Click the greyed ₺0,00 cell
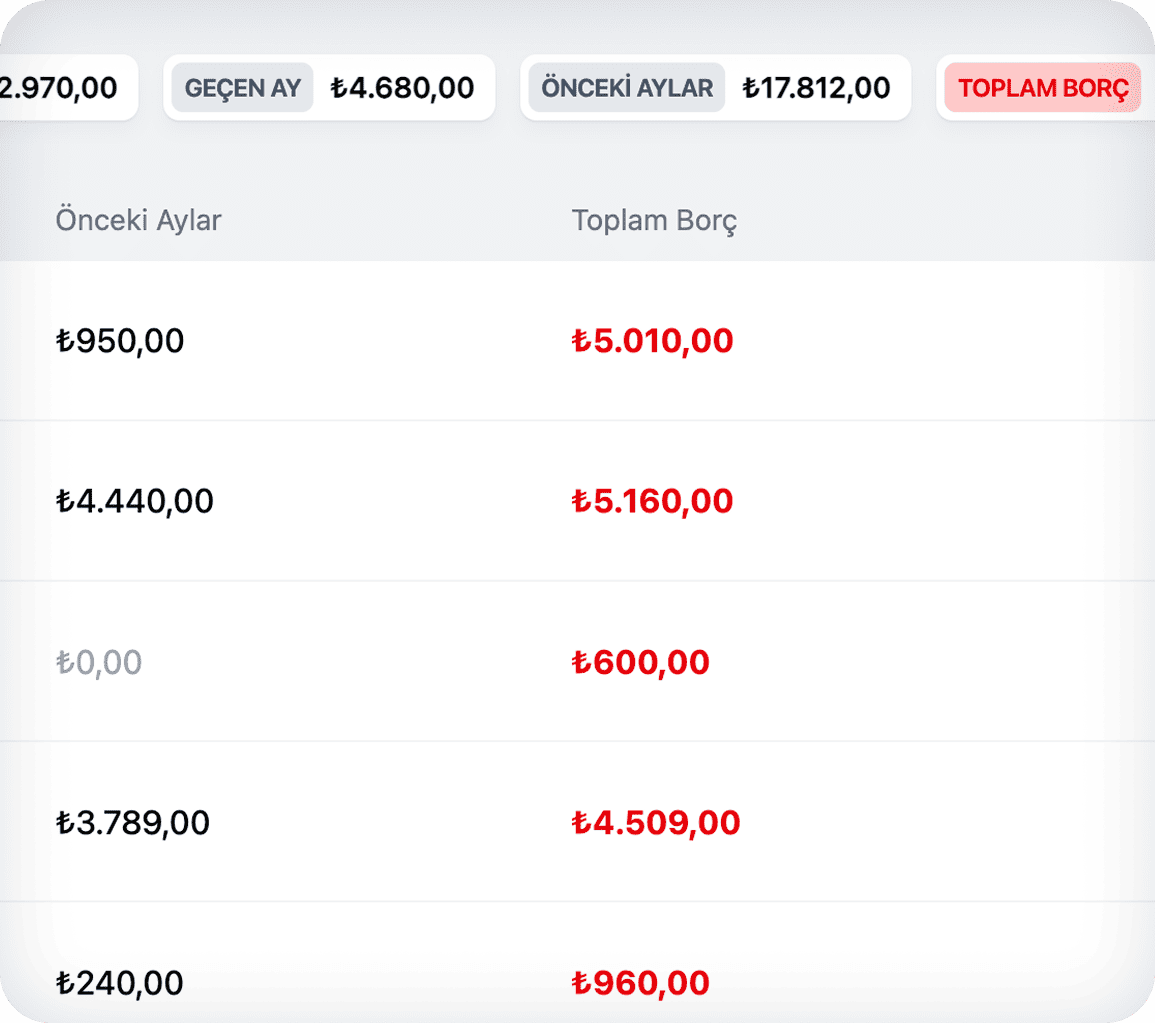 point(99,662)
